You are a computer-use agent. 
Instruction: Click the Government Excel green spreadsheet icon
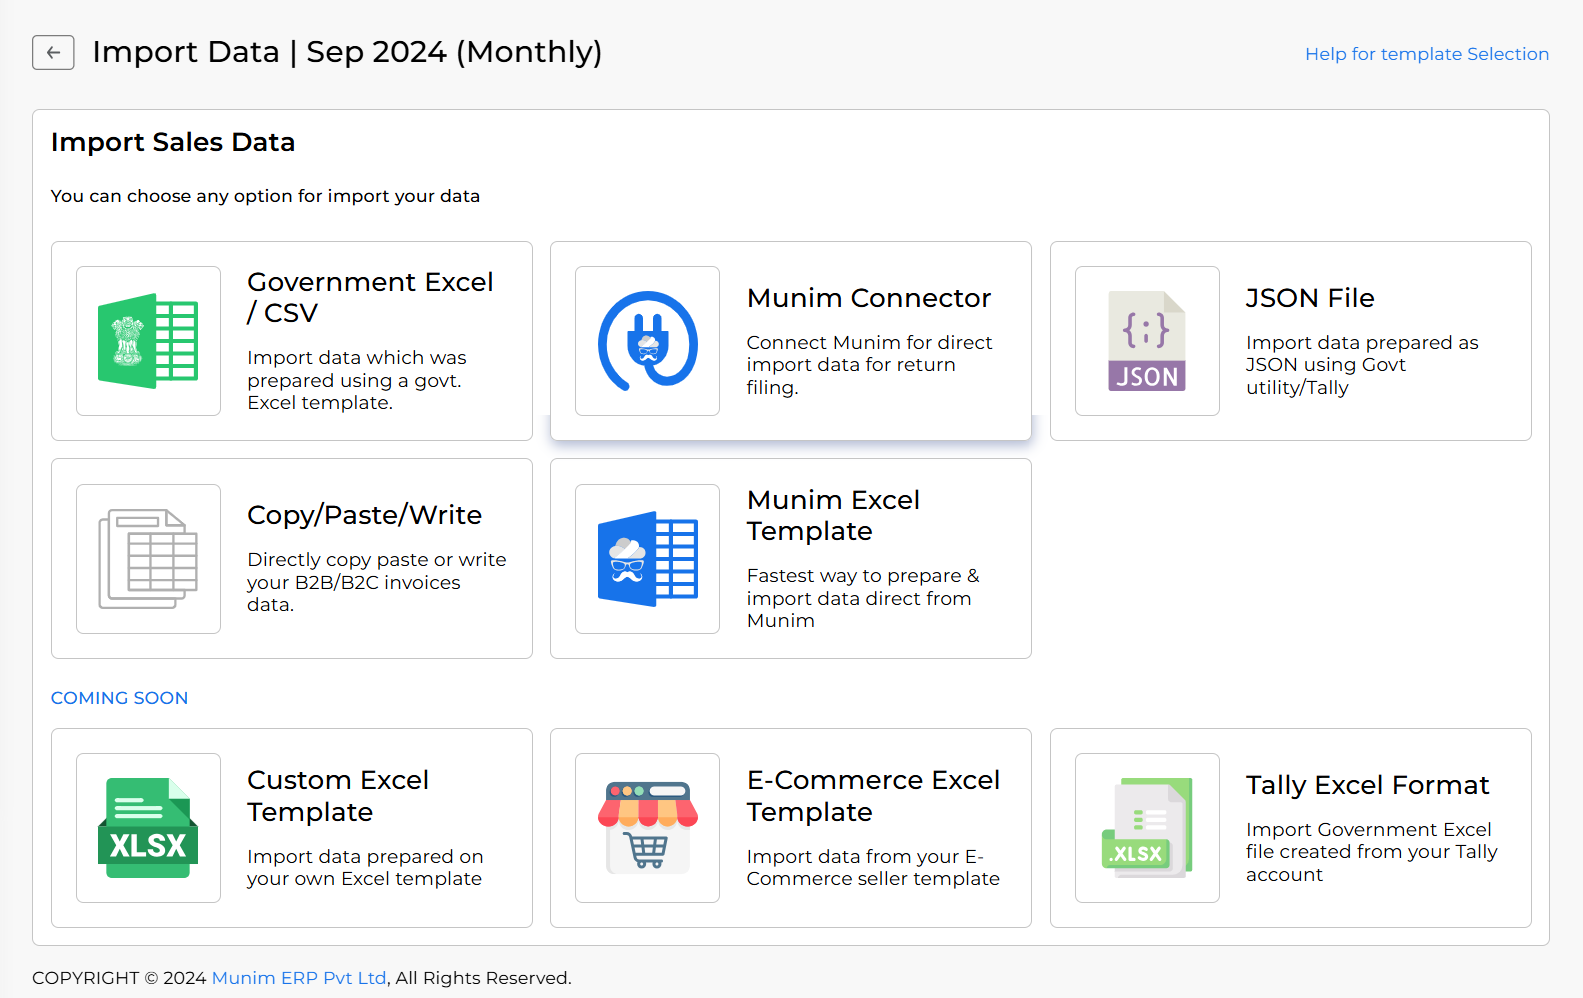pyautogui.click(x=148, y=341)
